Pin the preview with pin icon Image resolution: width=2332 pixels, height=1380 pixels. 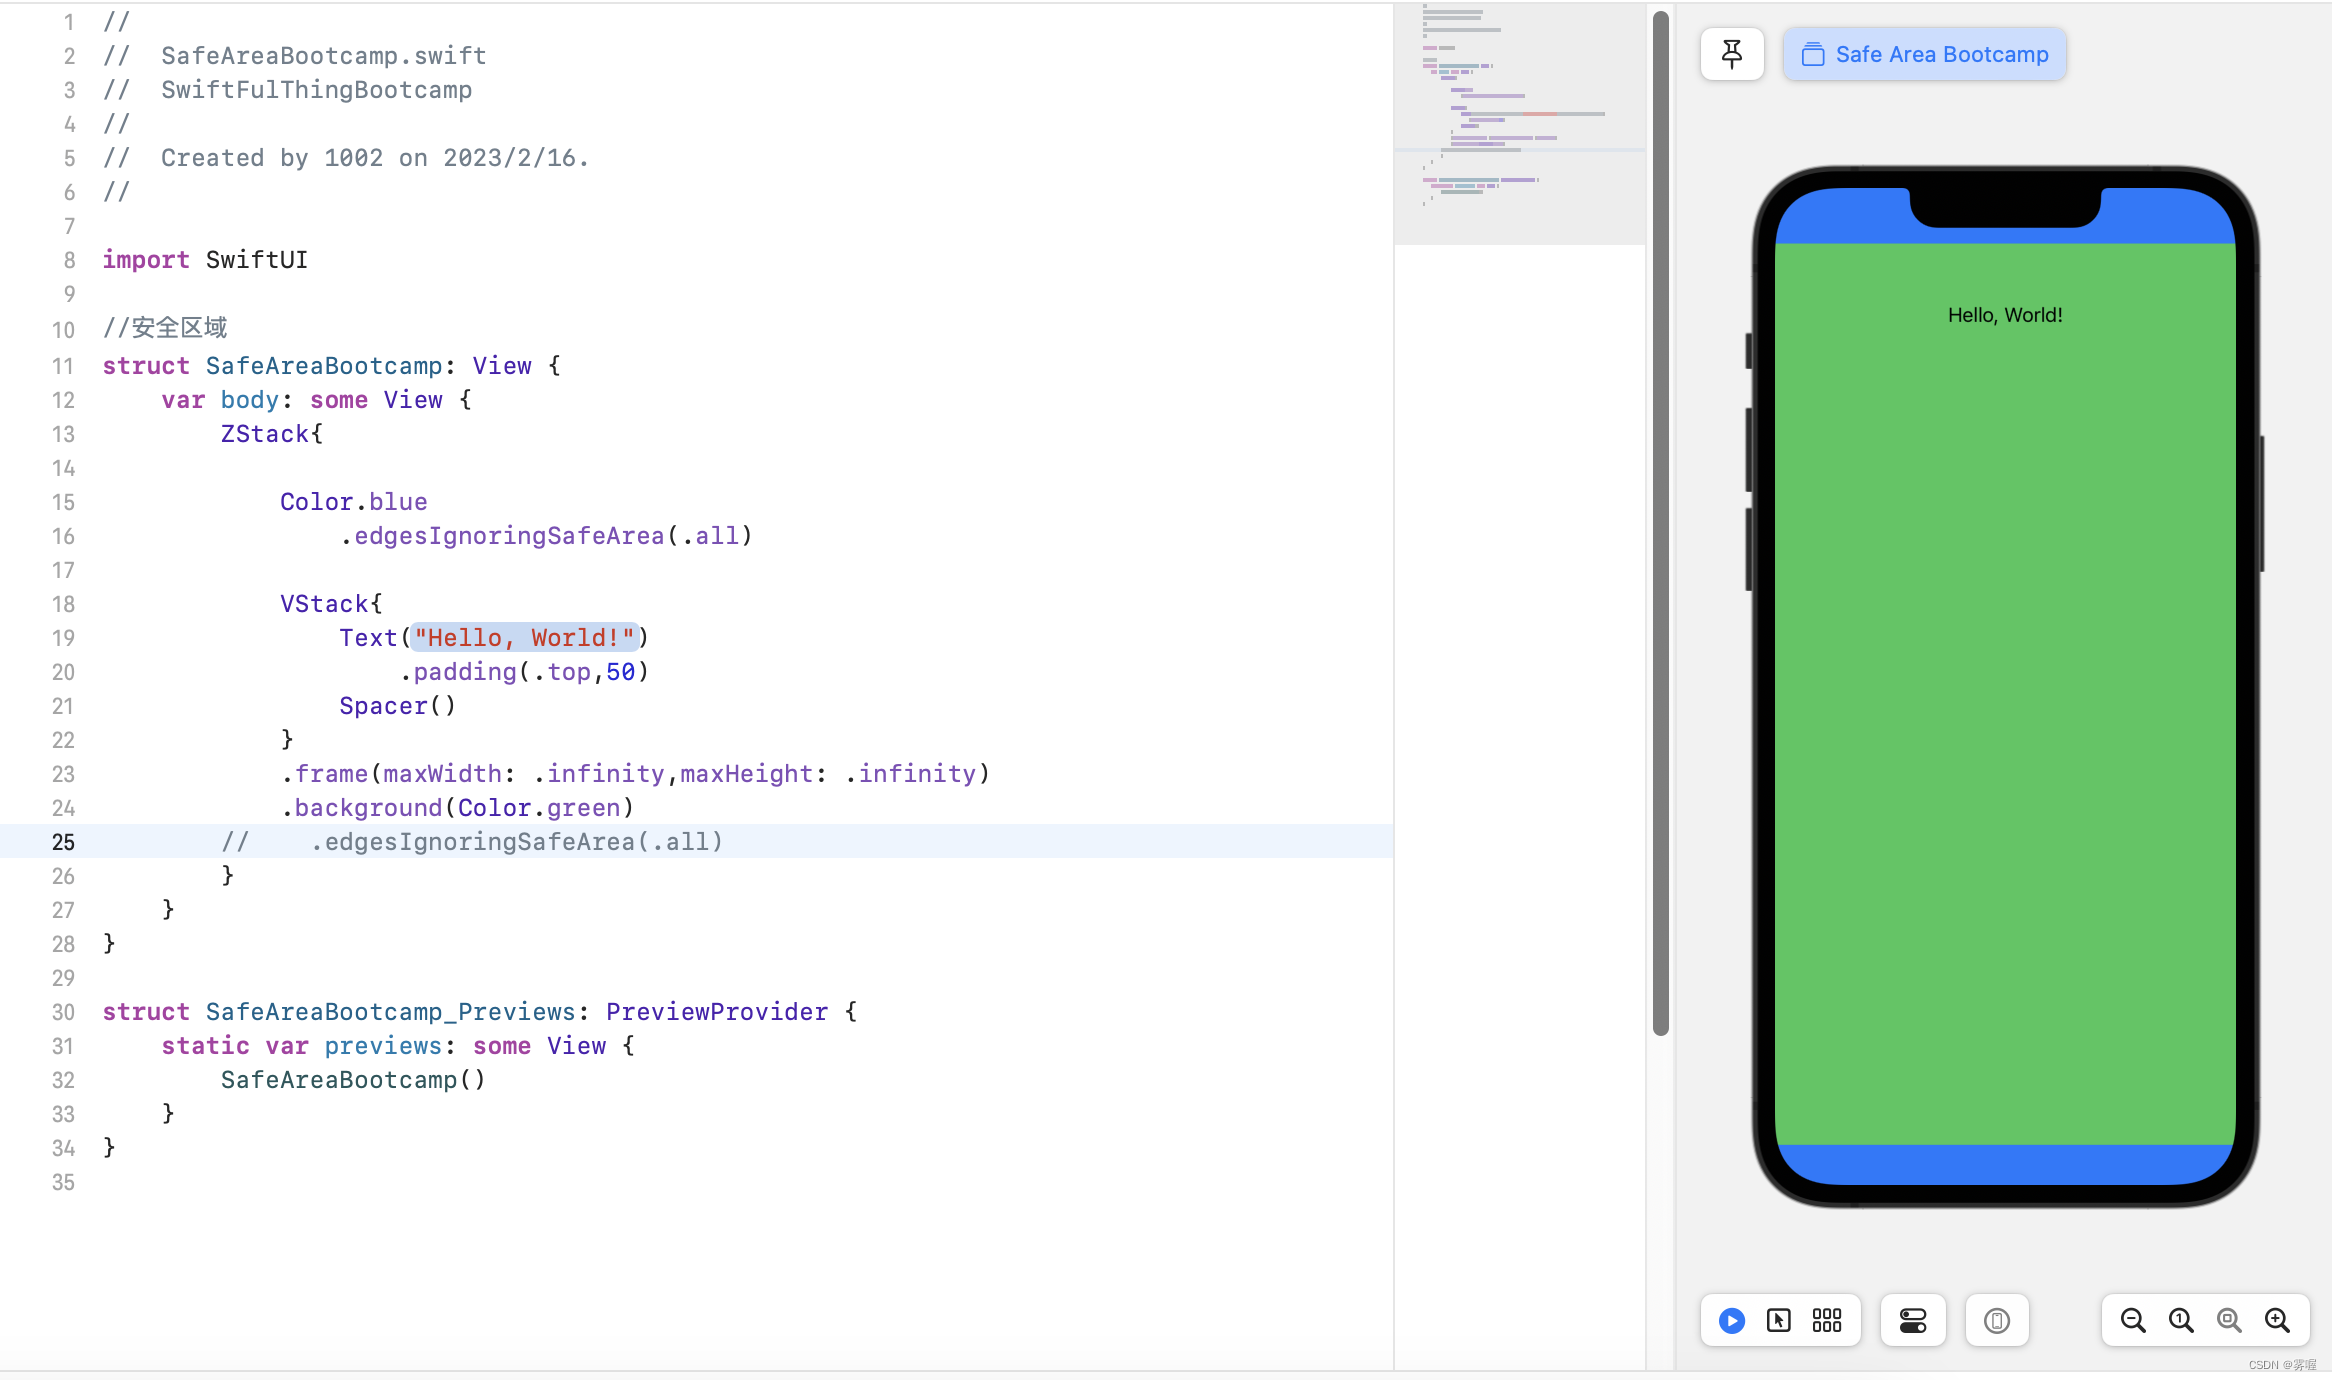tap(1732, 54)
